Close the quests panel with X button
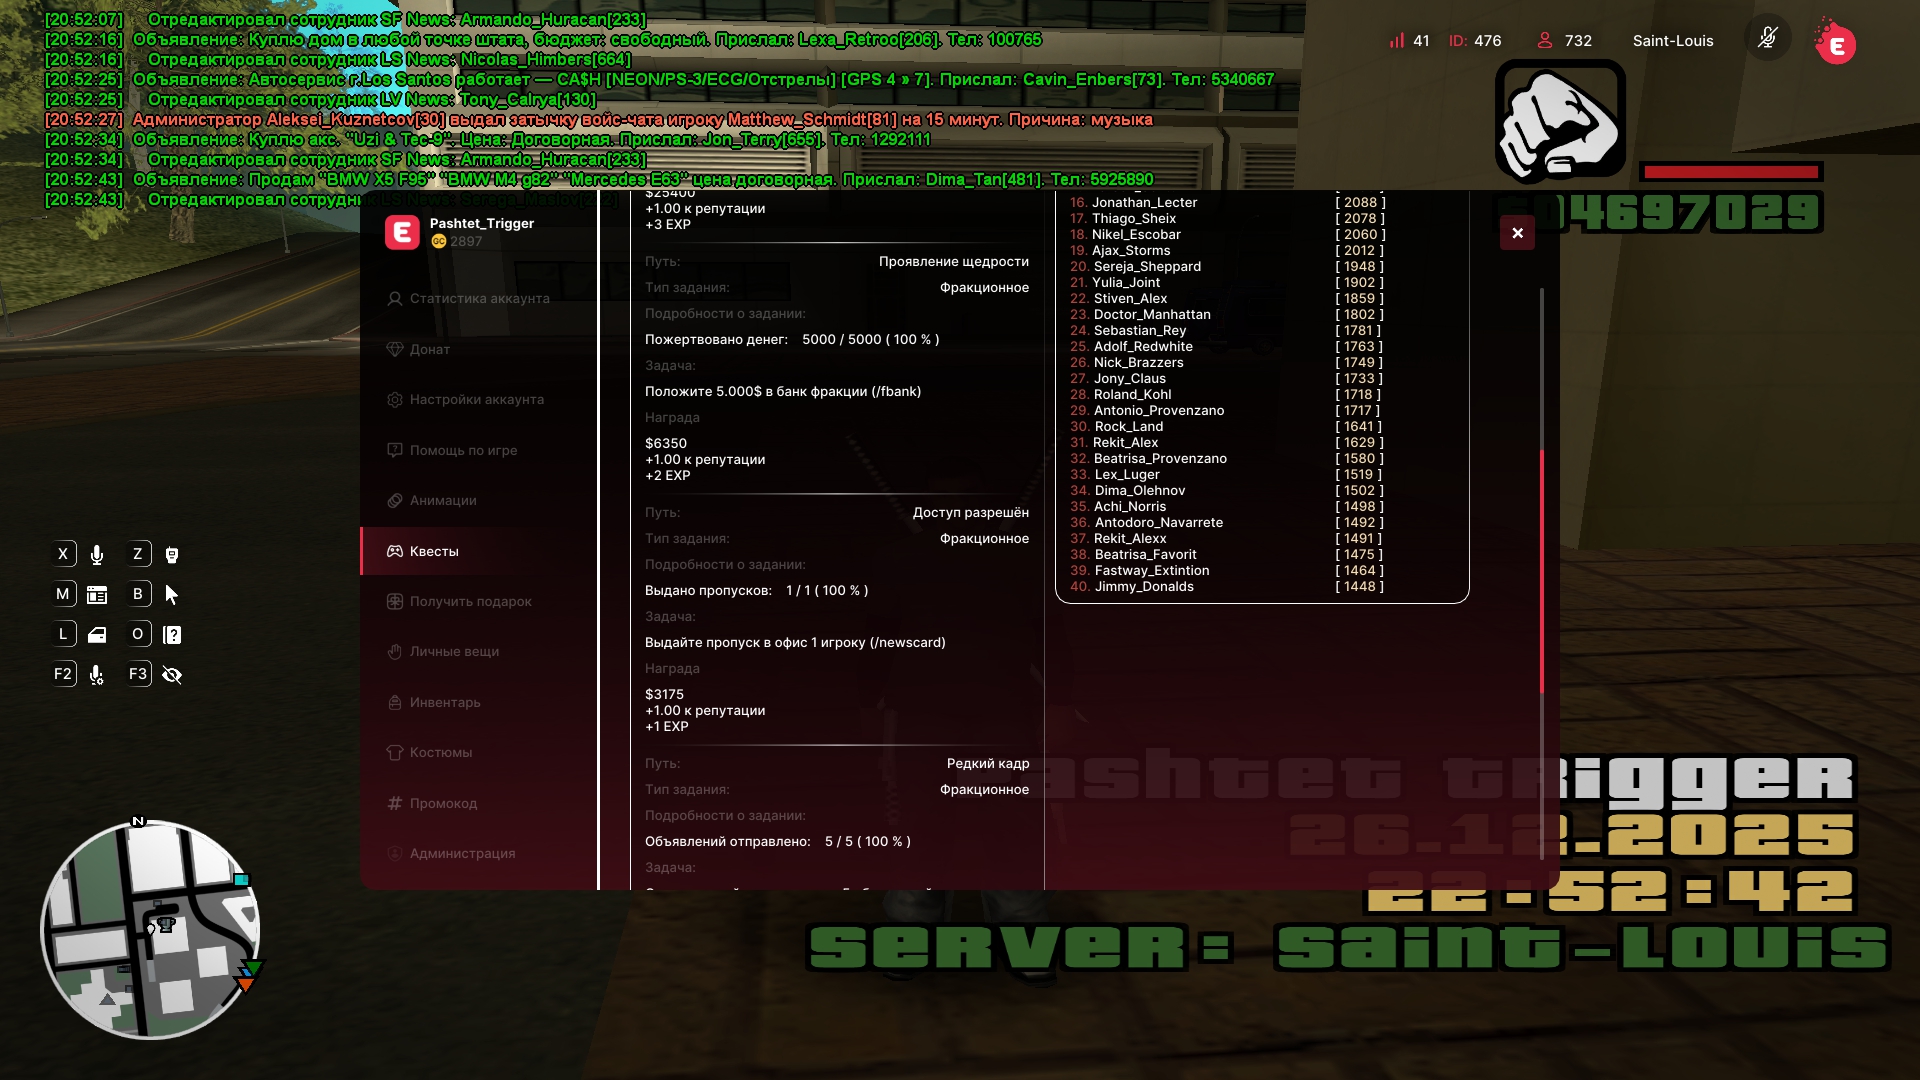This screenshot has height=1080, width=1920. [x=1517, y=233]
